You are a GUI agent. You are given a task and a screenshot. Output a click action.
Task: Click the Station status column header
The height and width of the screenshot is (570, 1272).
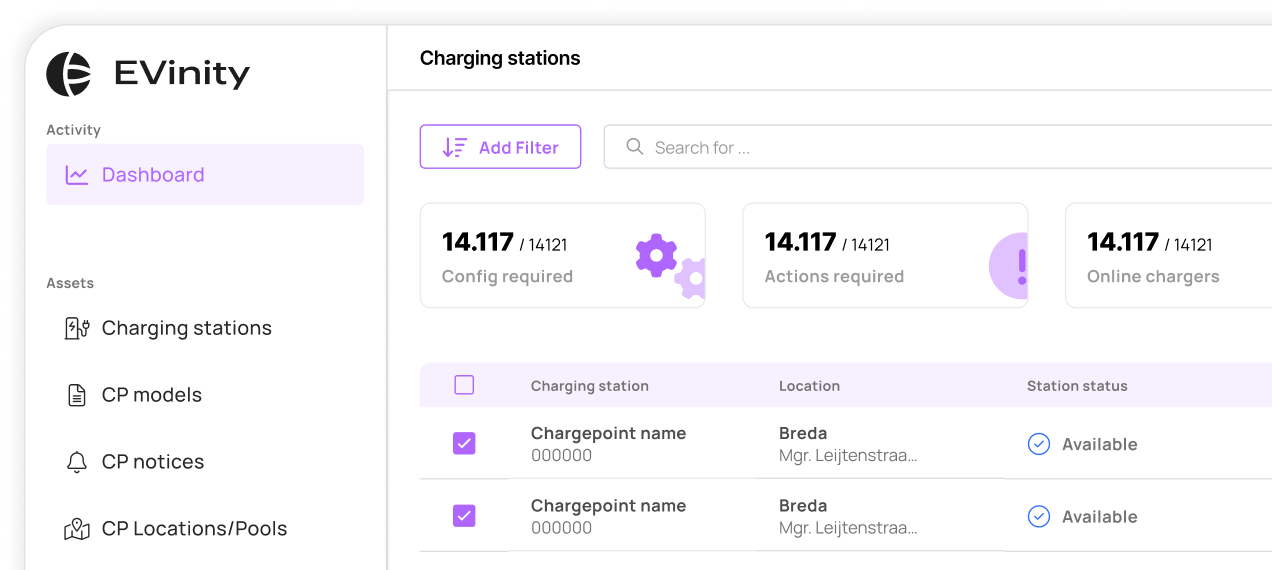point(1077,386)
